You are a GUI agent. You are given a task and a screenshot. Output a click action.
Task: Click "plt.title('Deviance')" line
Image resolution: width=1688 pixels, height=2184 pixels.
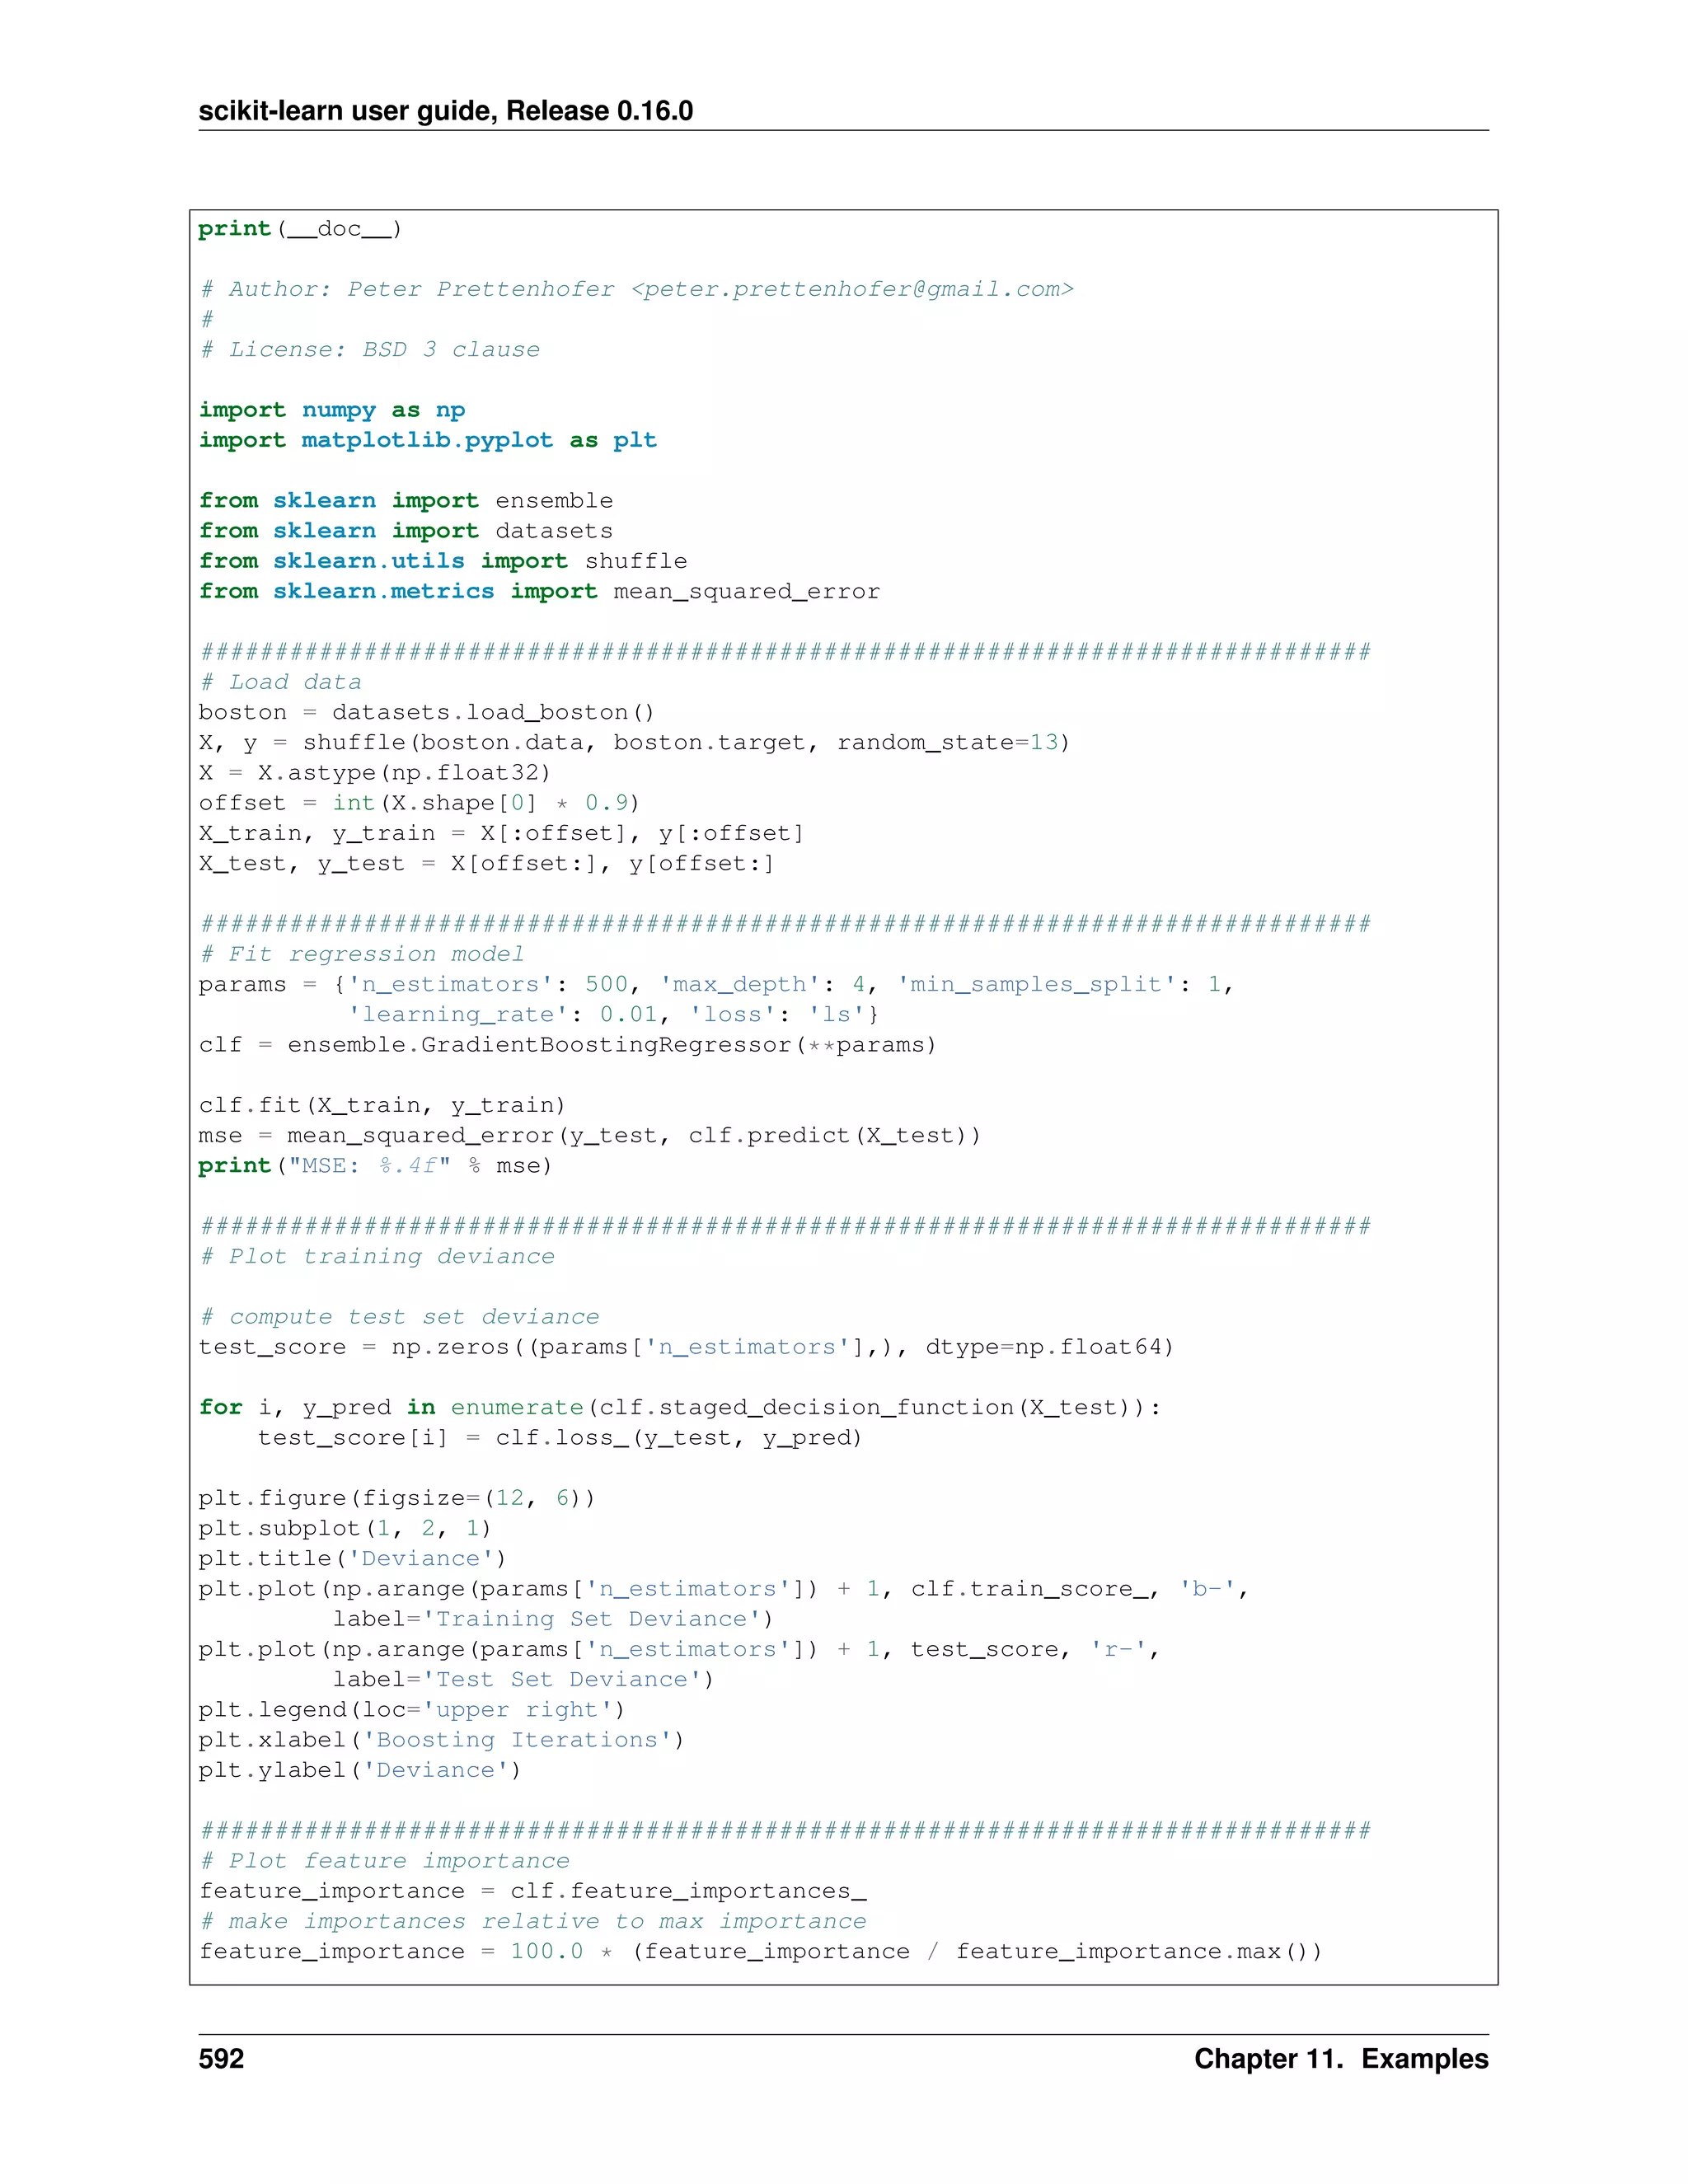pos(352,1558)
